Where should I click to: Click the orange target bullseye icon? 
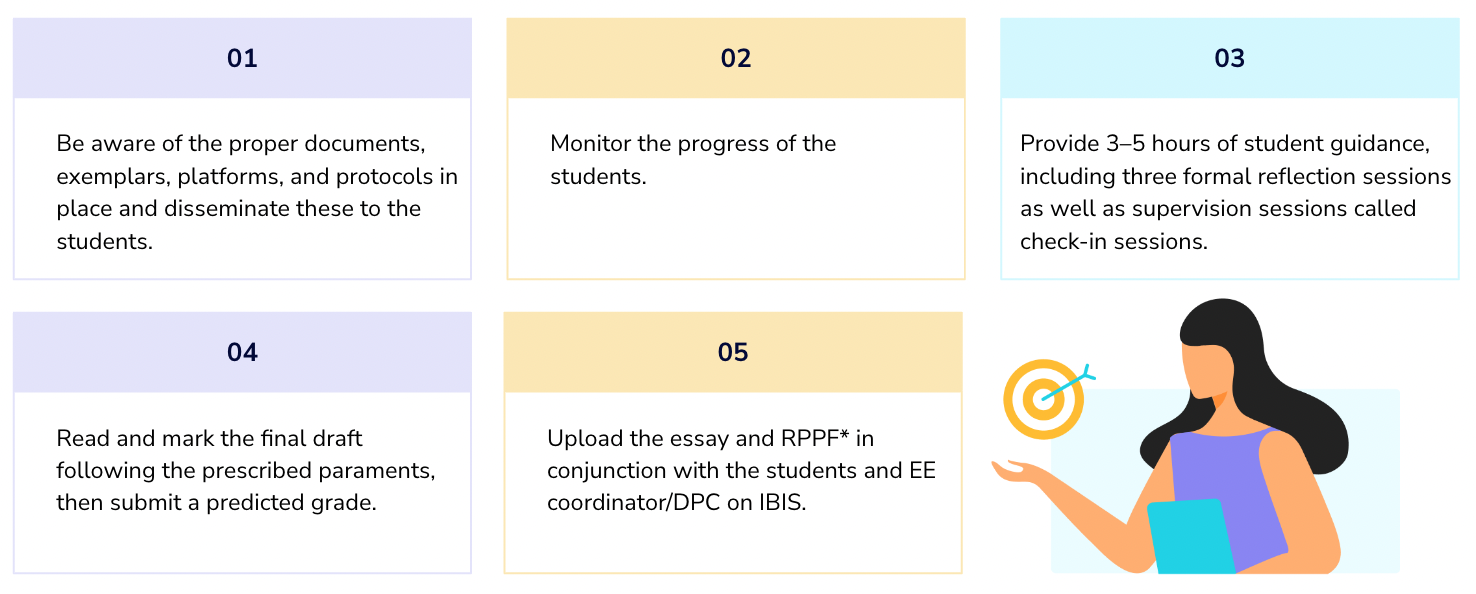[1043, 400]
